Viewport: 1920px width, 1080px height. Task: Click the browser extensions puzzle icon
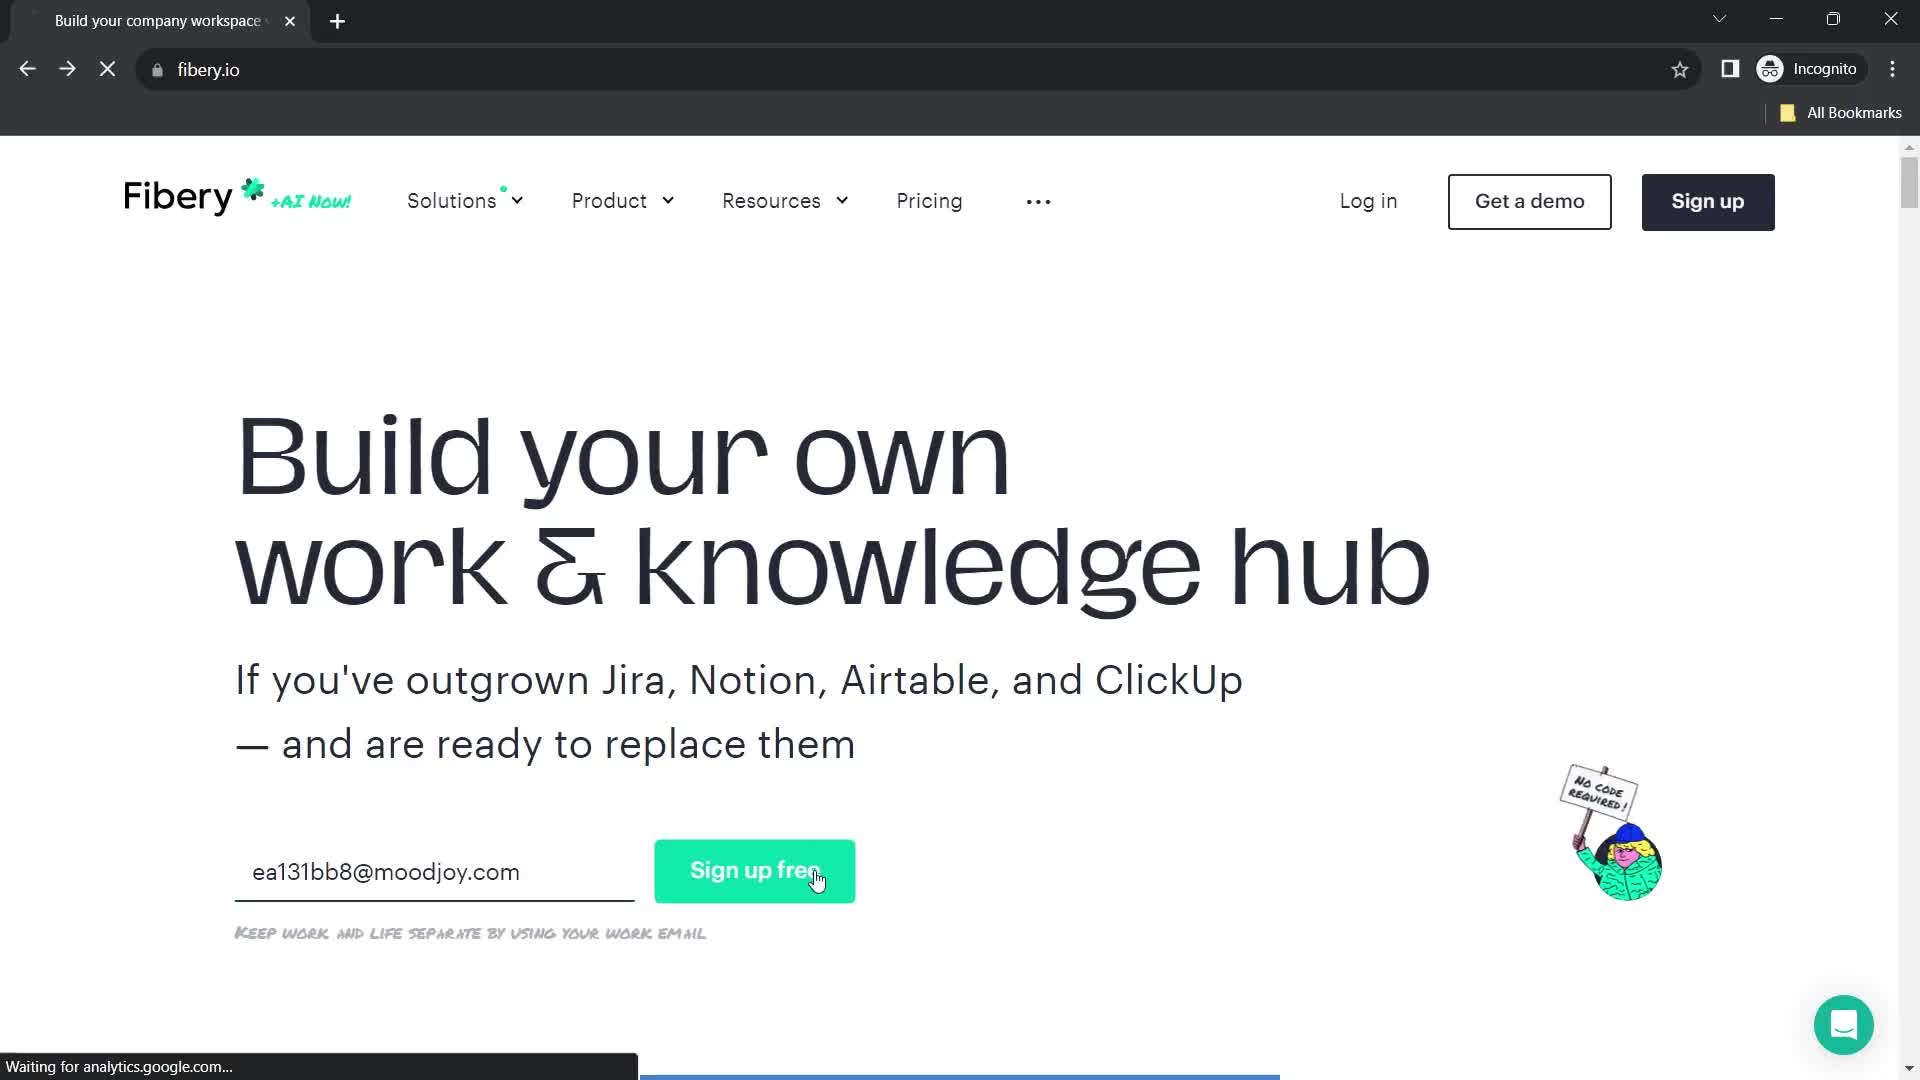[1730, 69]
